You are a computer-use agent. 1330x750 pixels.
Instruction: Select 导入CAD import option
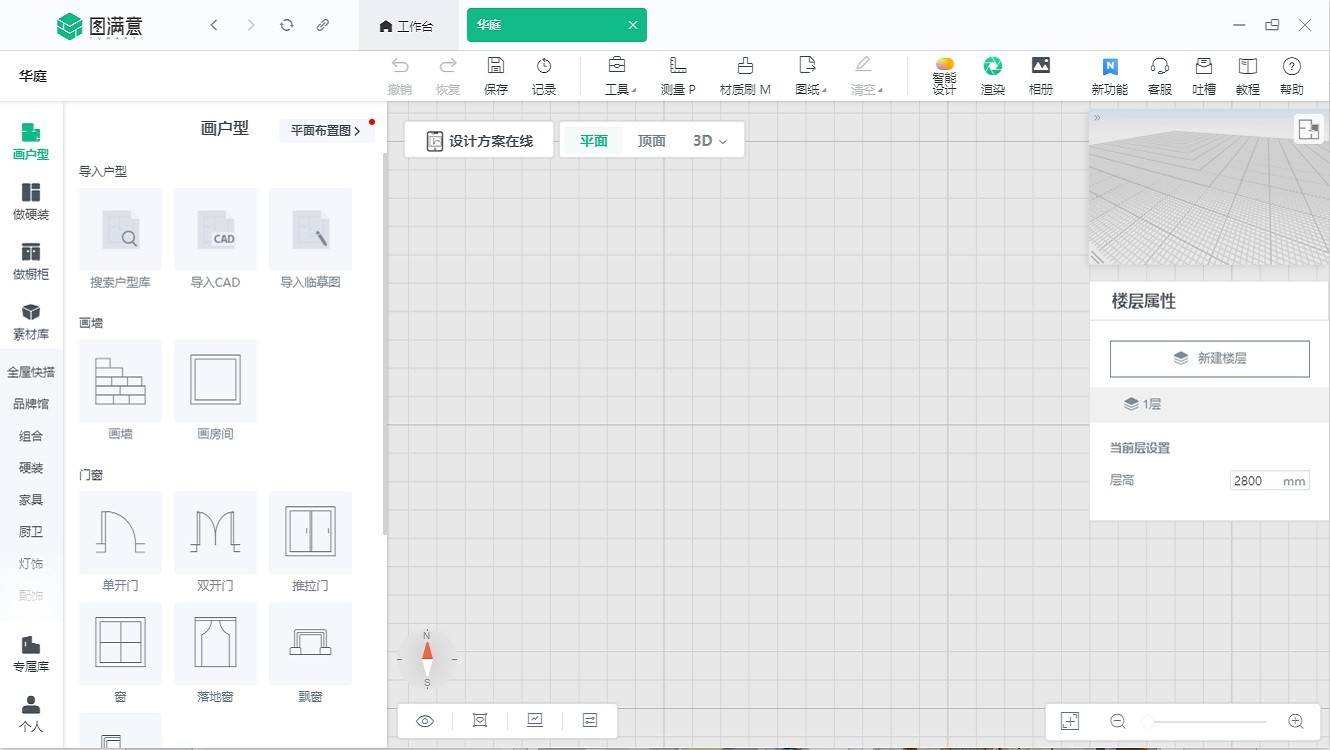(x=215, y=229)
